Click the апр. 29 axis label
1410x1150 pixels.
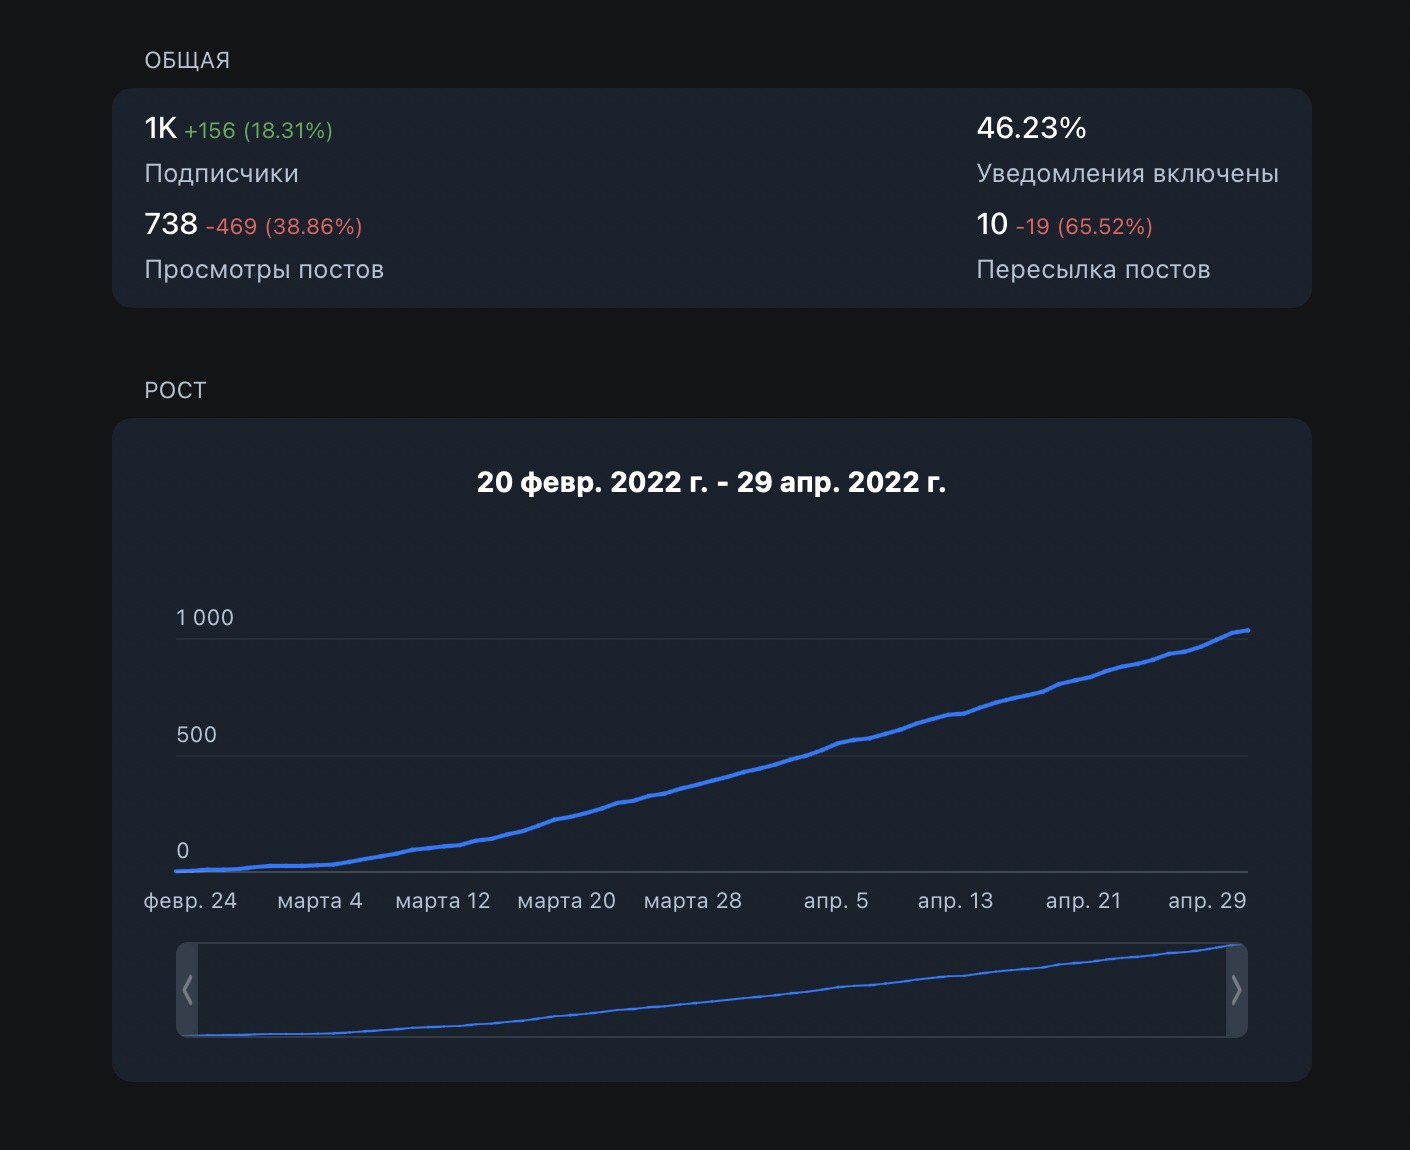pos(1207,901)
